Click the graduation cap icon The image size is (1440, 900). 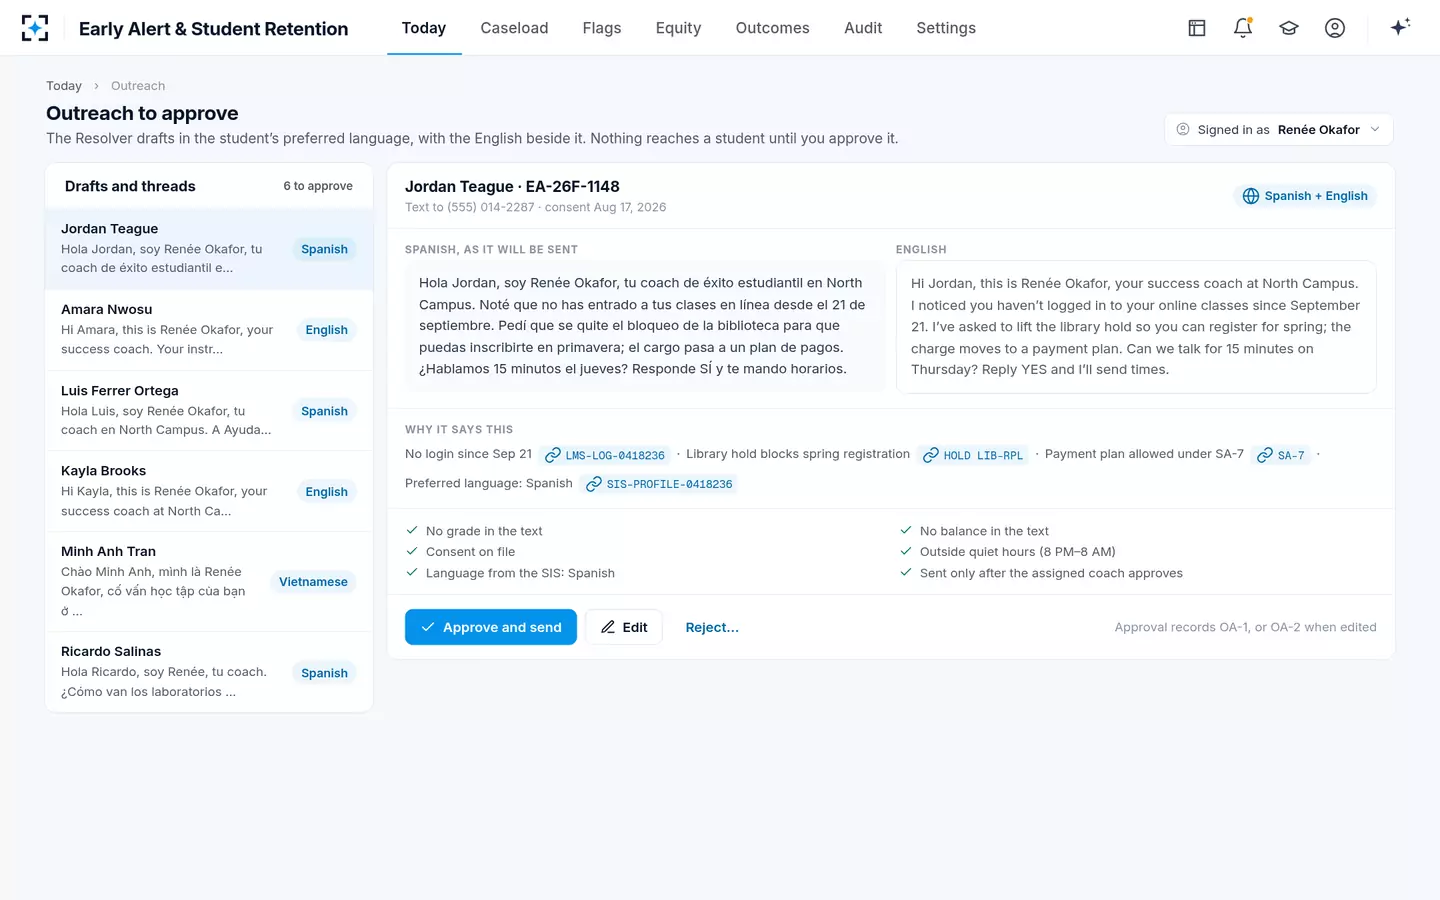point(1289,28)
